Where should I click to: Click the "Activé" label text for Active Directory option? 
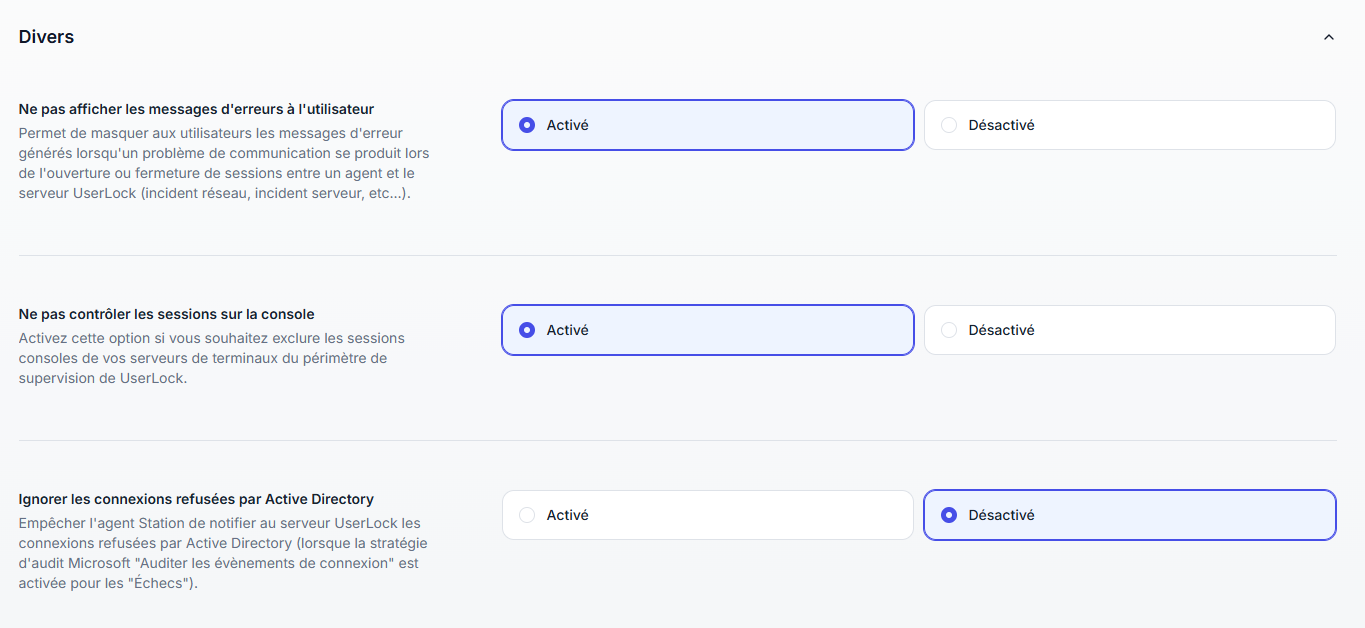(x=567, y=515)
